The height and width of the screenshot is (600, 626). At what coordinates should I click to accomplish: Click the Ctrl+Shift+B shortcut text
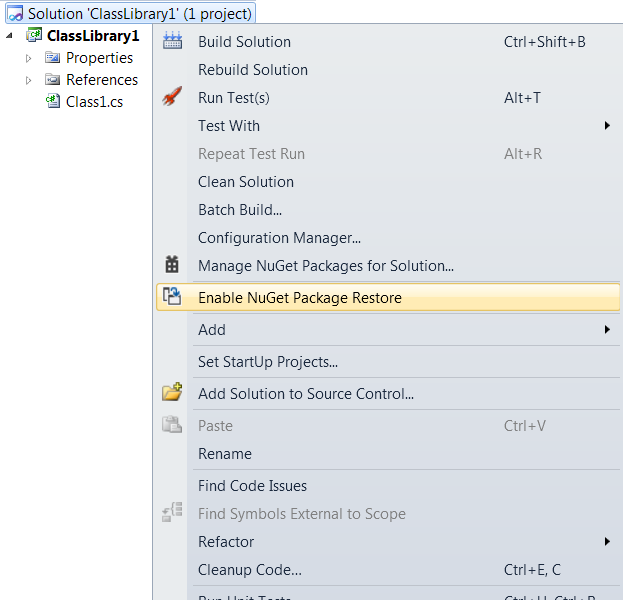[545, 42]
